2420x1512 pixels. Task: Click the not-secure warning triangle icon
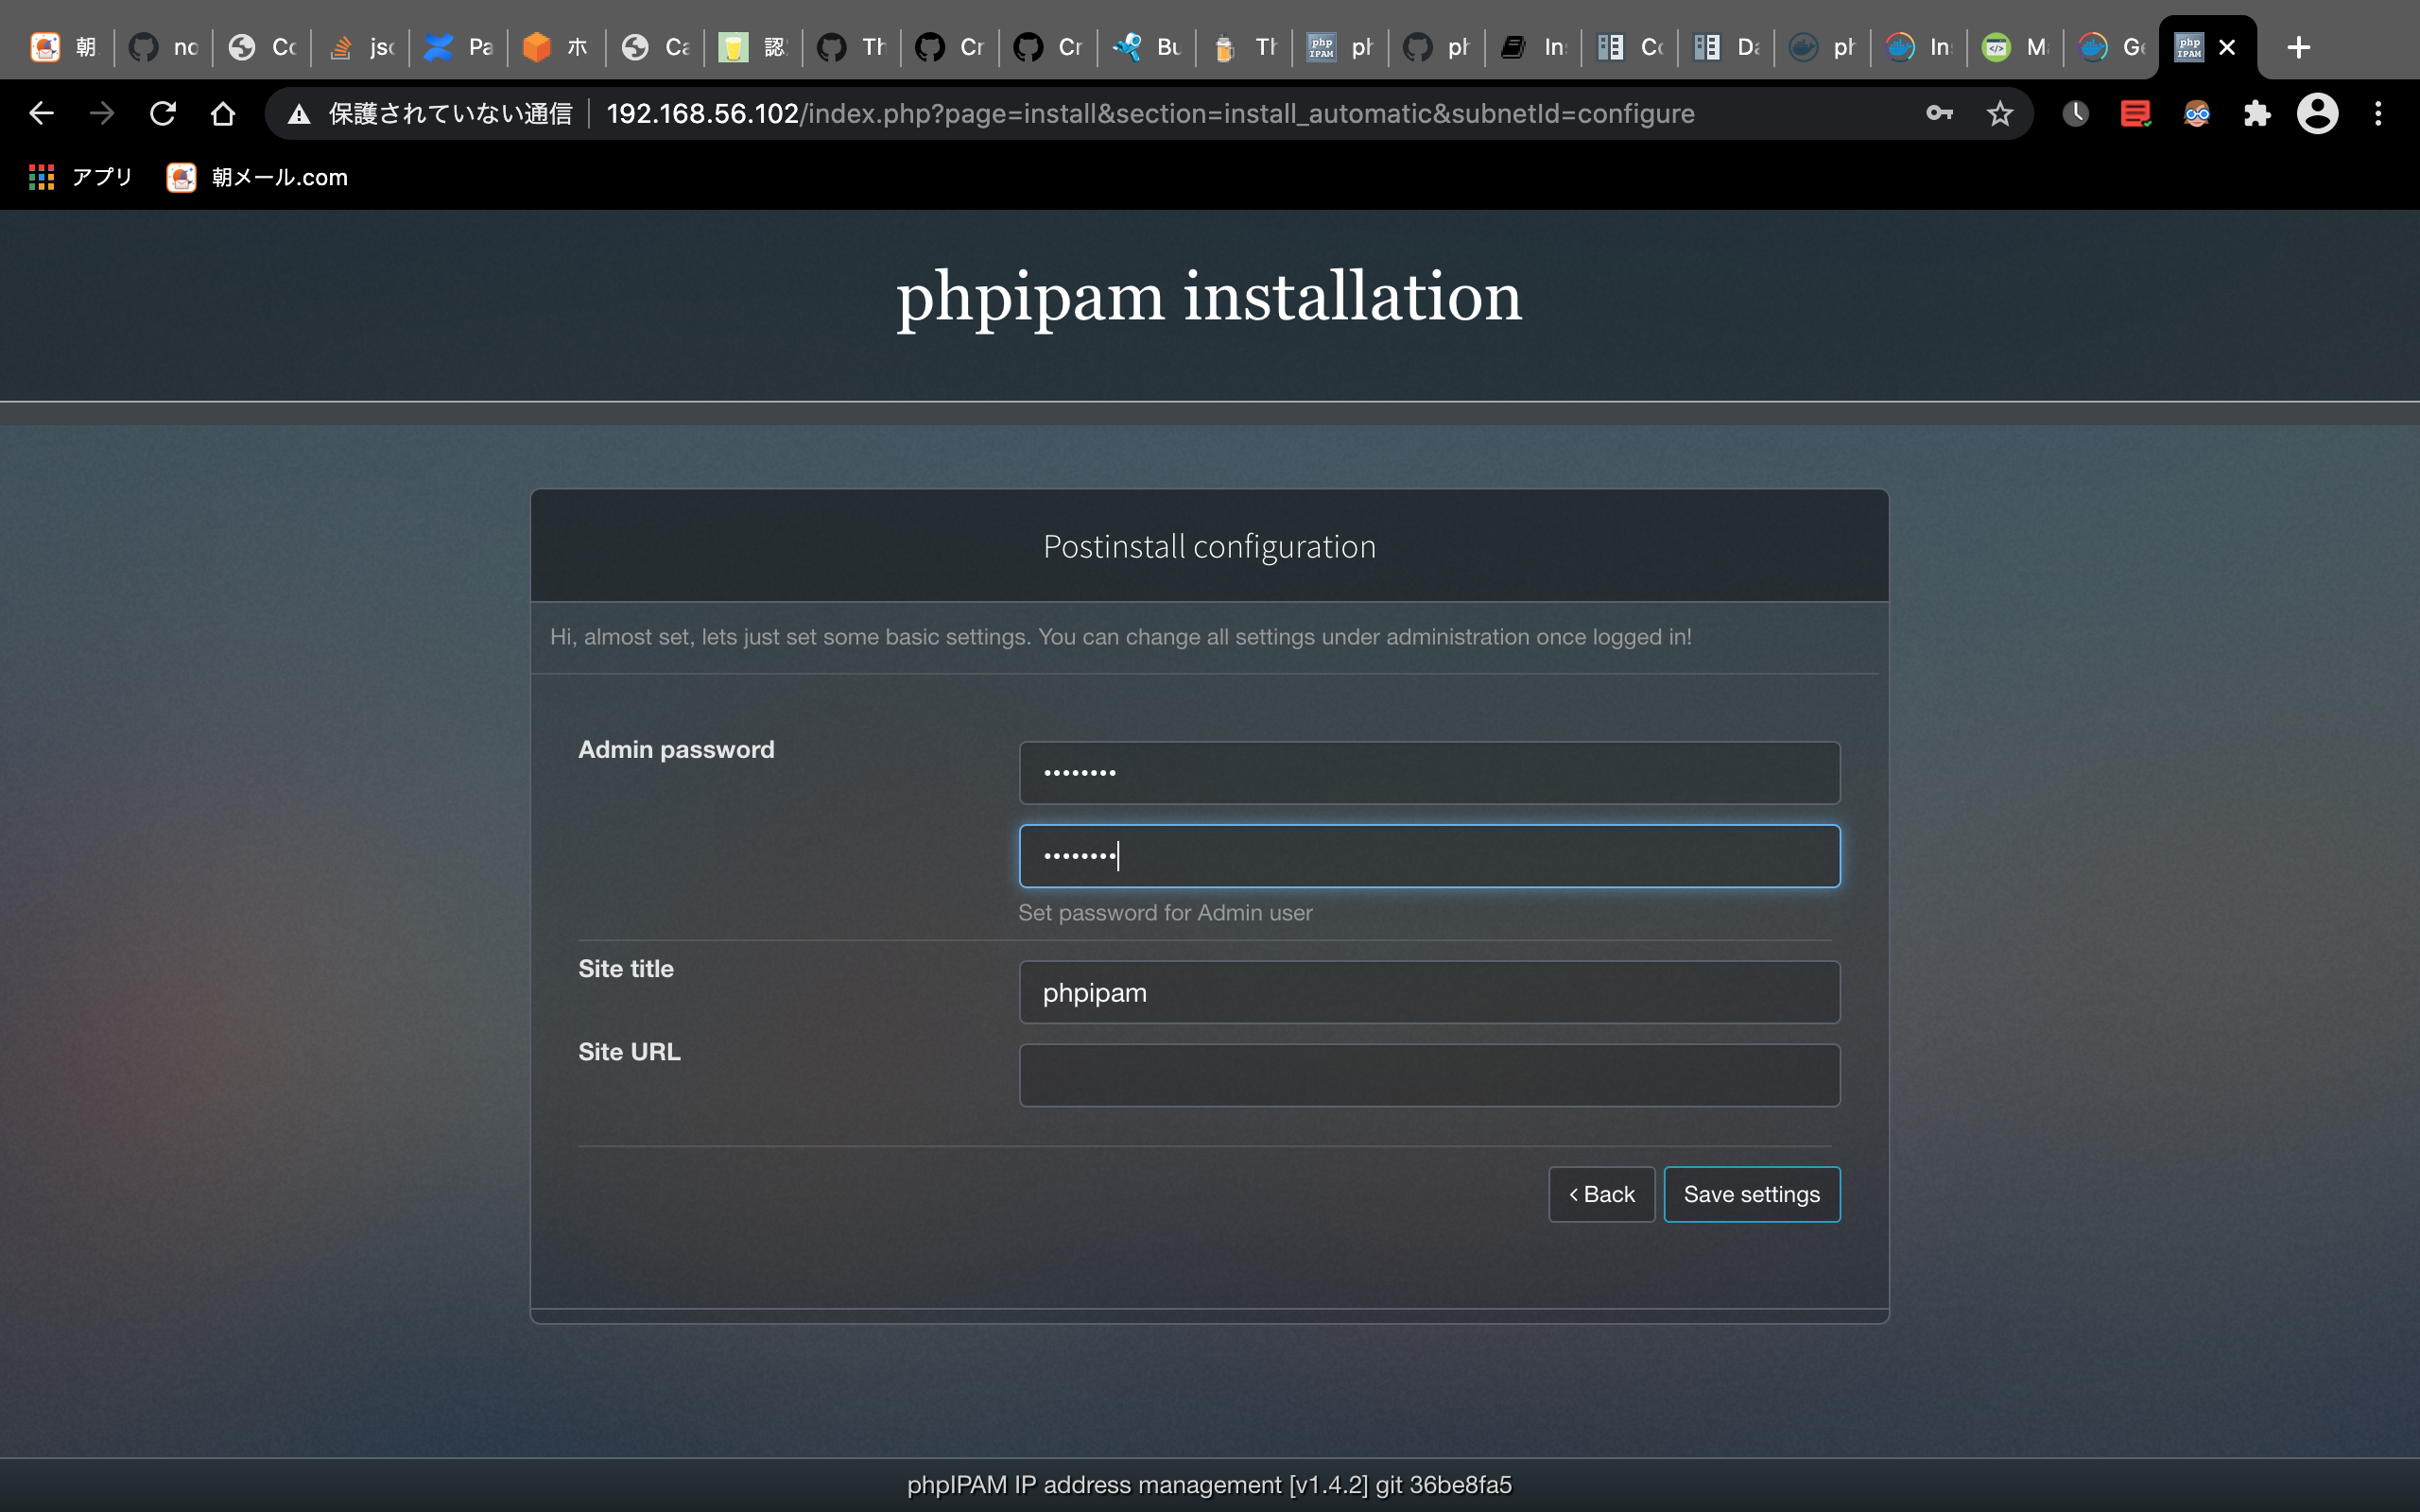coord(298,114)
